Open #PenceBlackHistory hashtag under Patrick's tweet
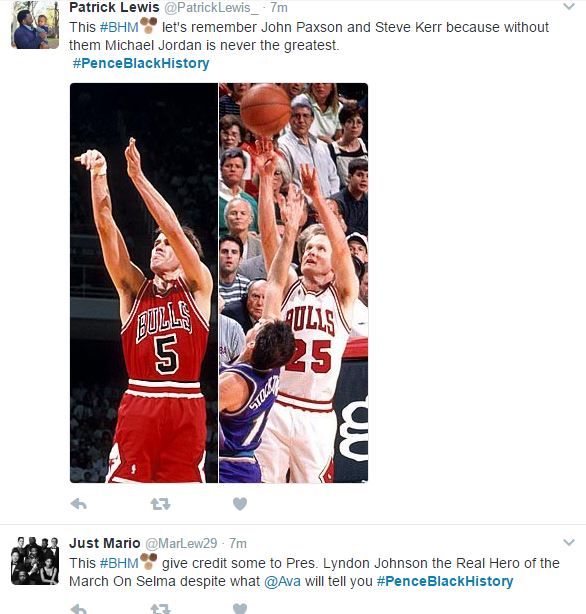Viewport: 586px width, 614px height. click(x=141, y=63)
